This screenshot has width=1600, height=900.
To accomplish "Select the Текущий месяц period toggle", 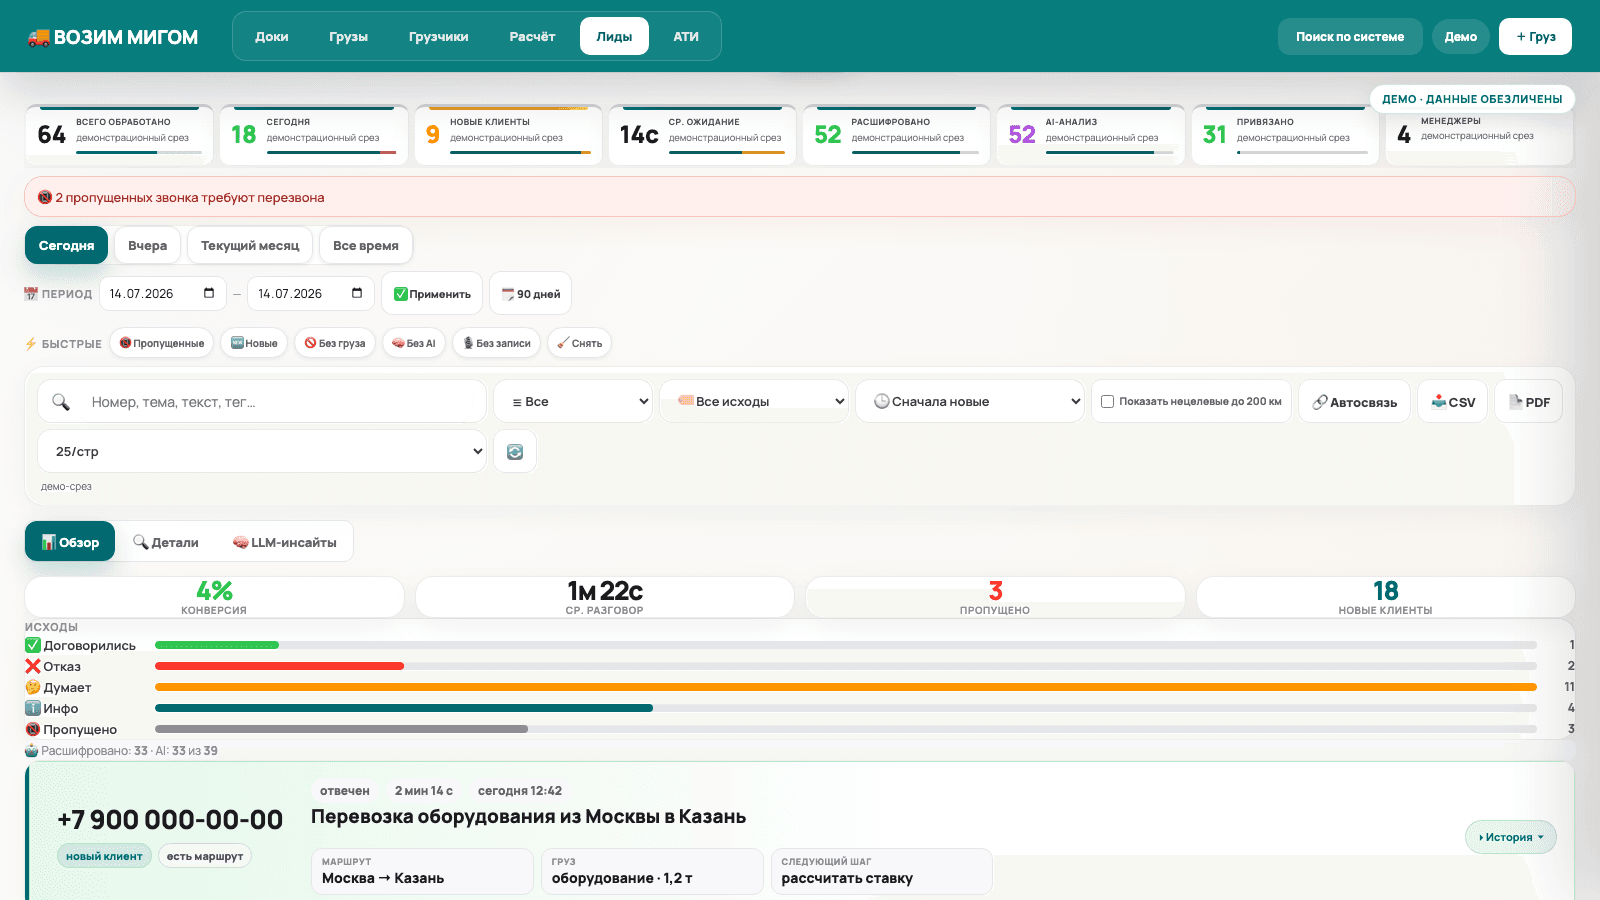I will (x=250, y=245).
